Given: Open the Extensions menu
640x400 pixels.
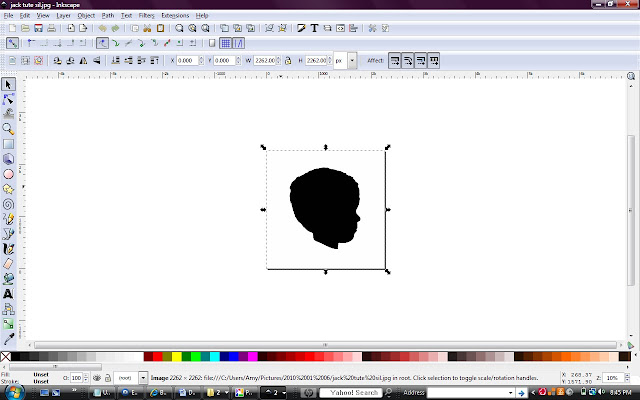Looking at the screenshot, I should (175, 16).
